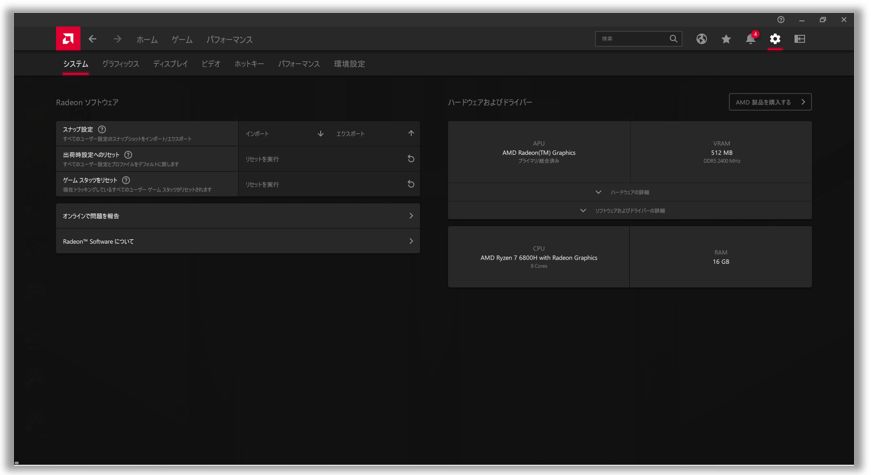871x475 pixels.
Task: Open オンラインで問題を報告 row
Action: [238, 216]
